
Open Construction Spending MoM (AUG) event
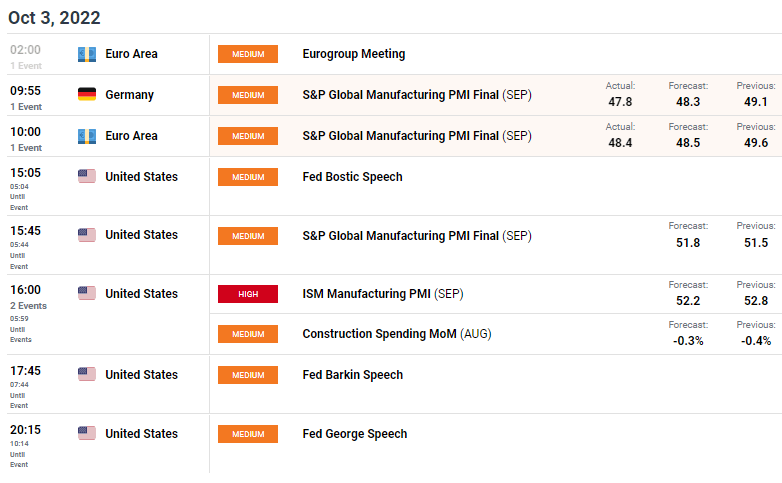[397, 334]
